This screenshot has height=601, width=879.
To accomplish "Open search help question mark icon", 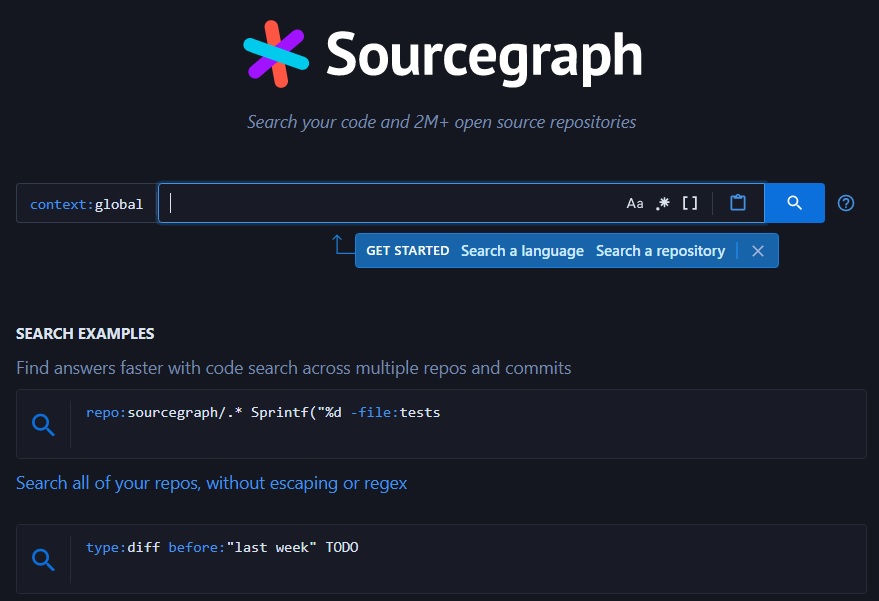I will (845, 203).
